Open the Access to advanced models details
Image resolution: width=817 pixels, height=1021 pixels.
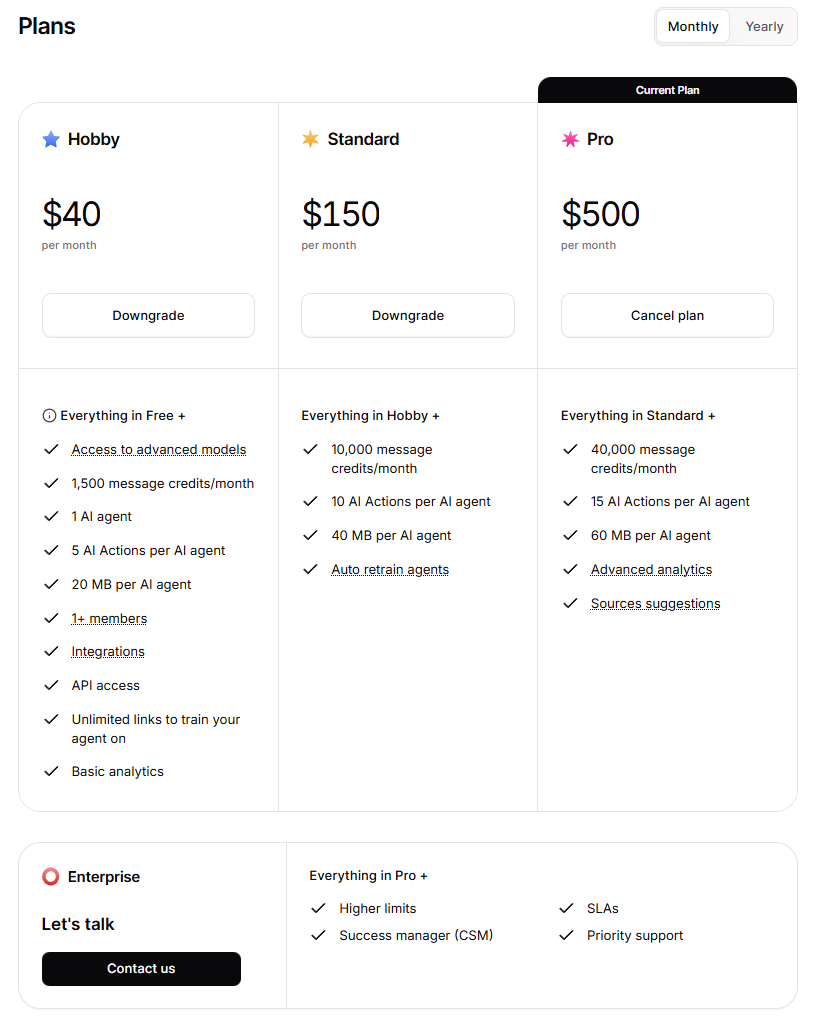click(x=158, y=449)
